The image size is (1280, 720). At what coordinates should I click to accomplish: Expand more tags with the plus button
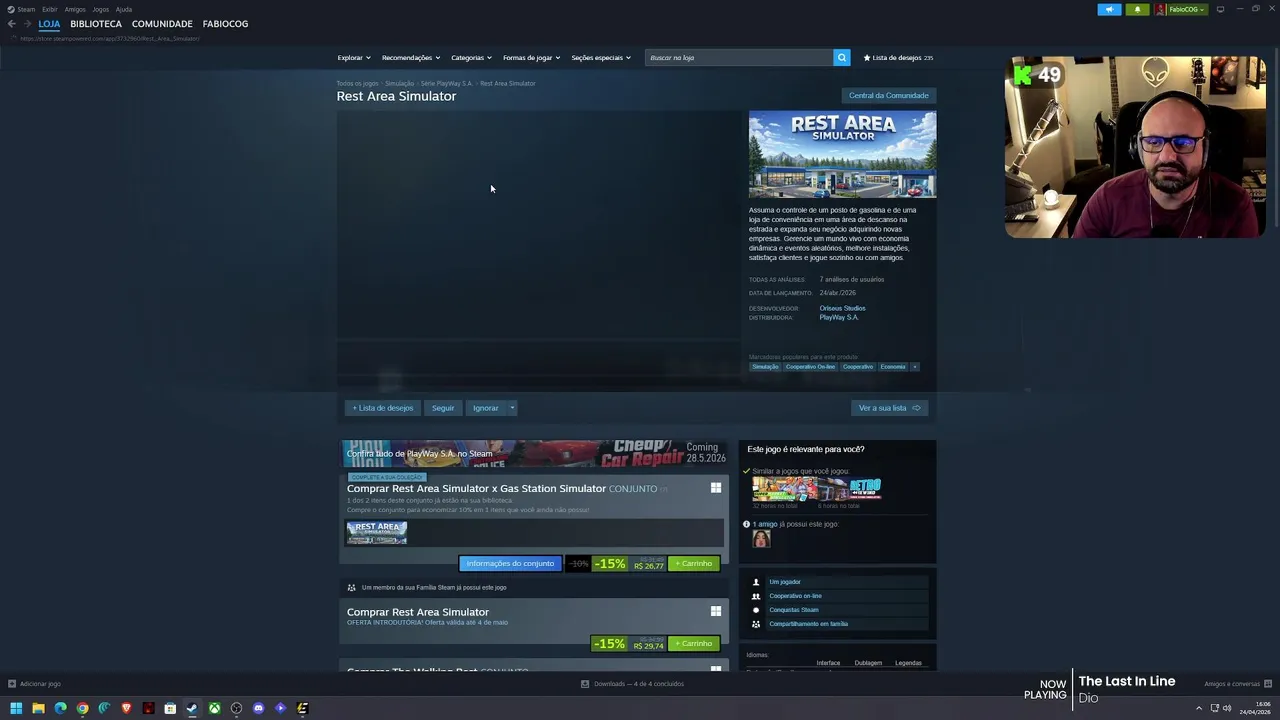tap(914, 367)
